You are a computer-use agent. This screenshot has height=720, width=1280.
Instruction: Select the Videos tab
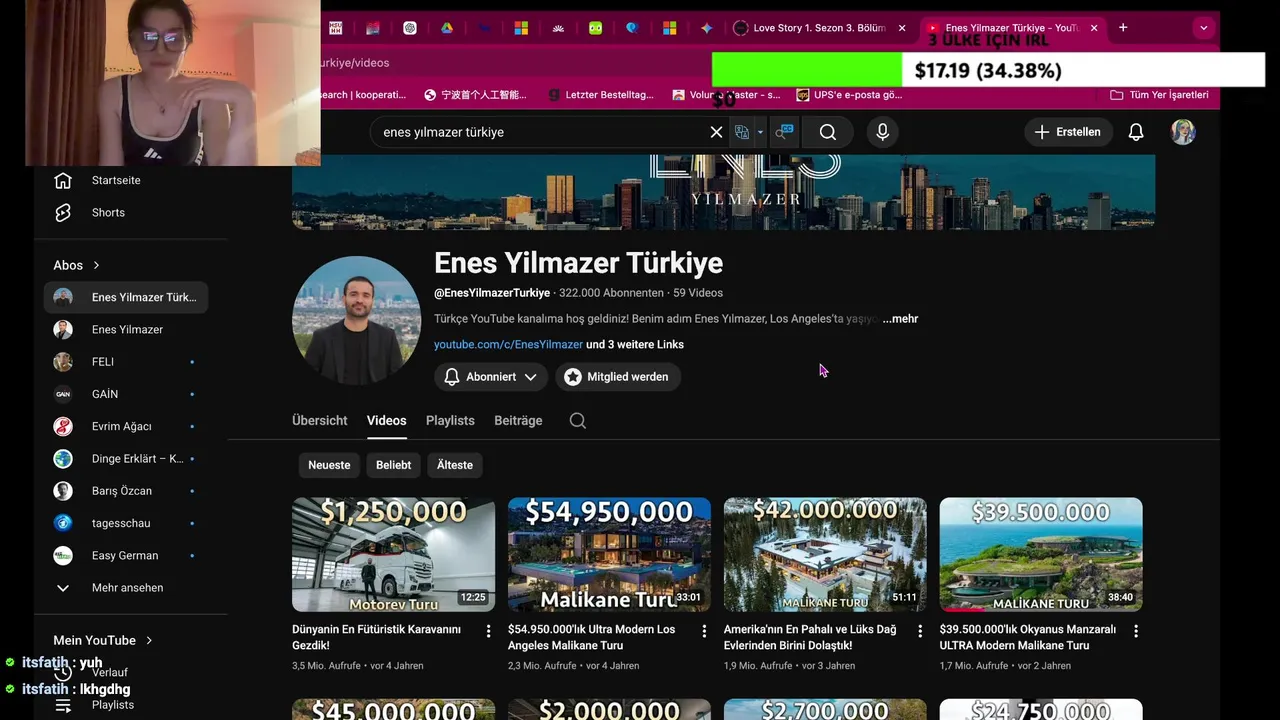pyautogui.click(x=386, y=421)
